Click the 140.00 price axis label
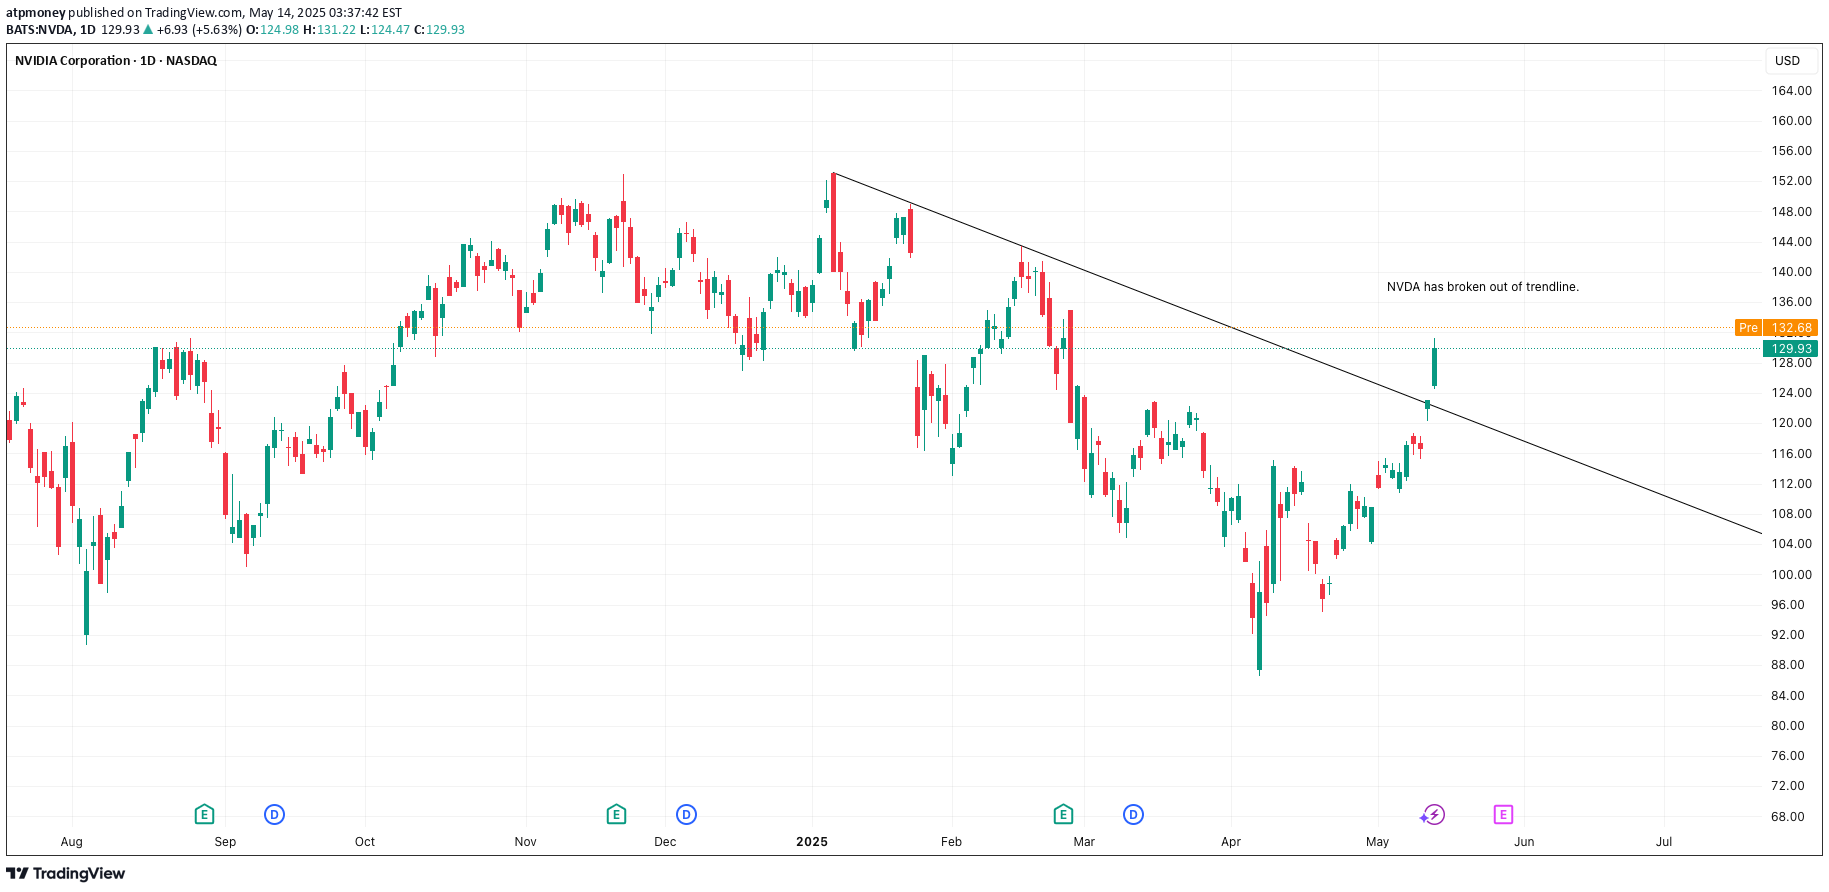 (x=1791, y=272)
